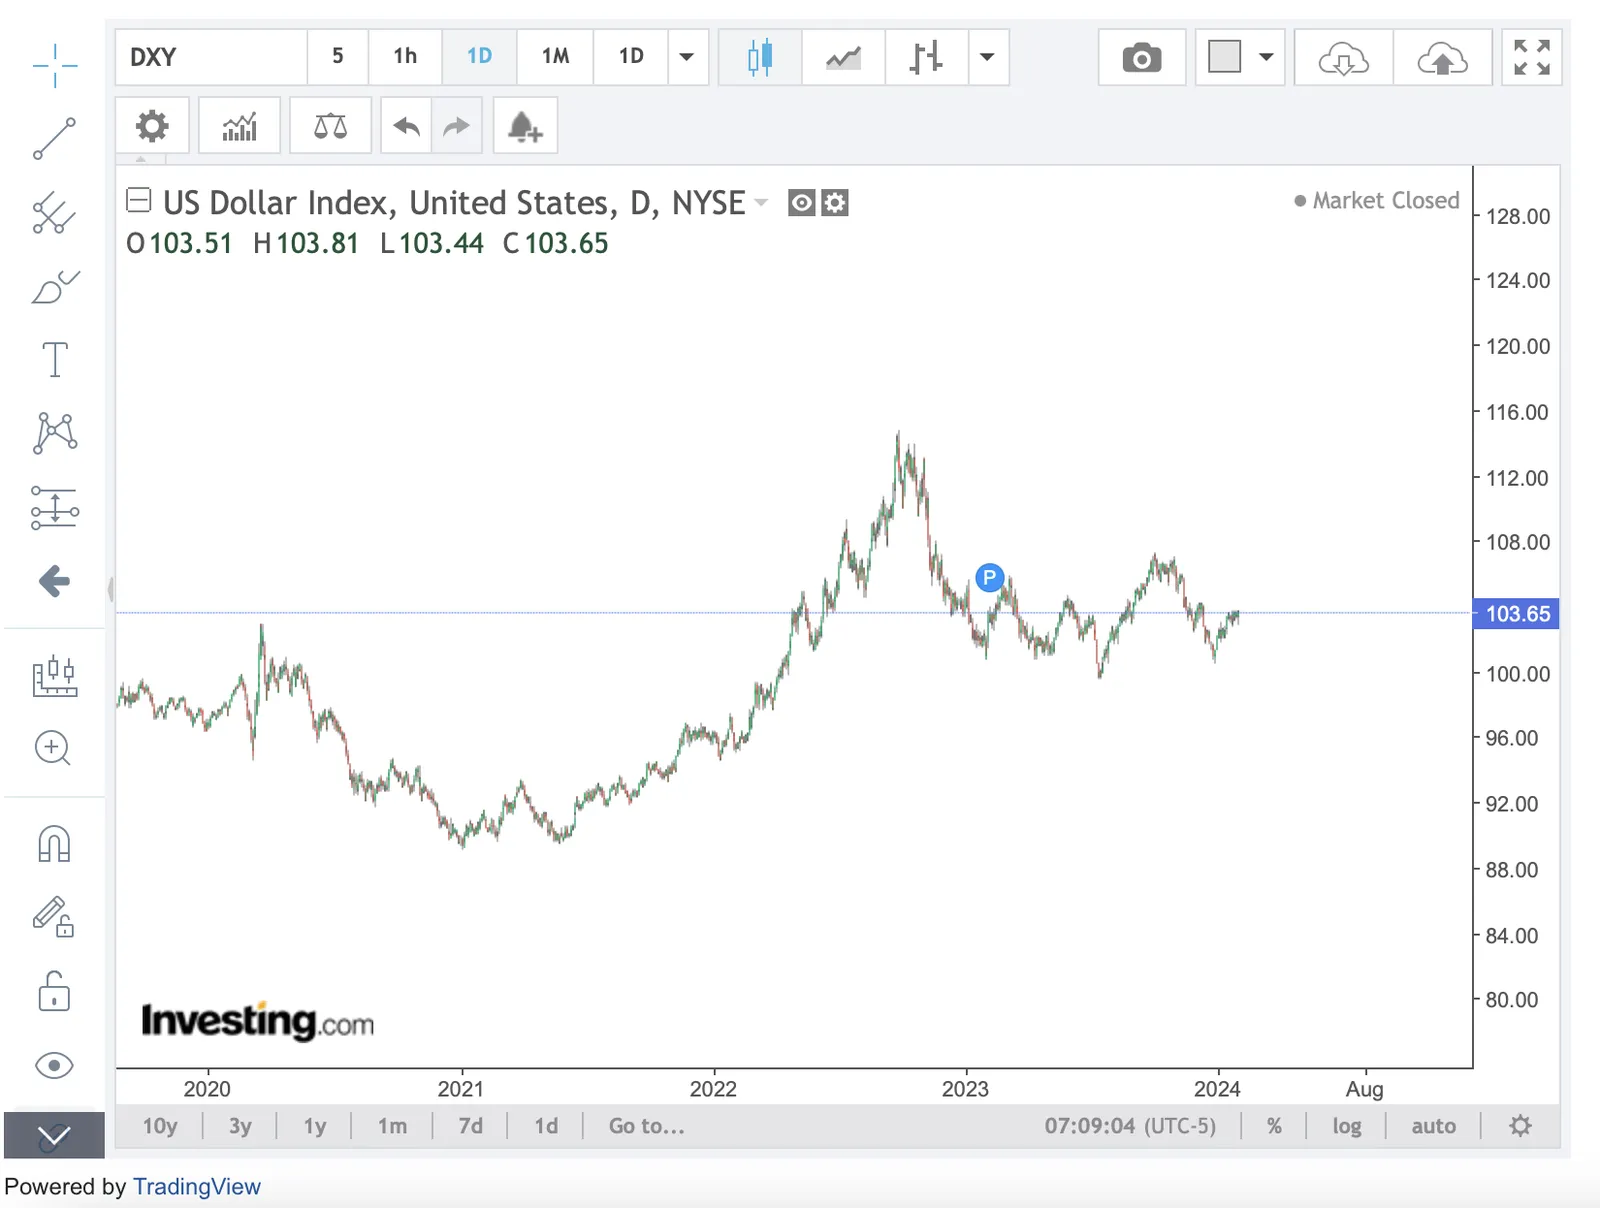Select the XABCD pattern tool
Image resolution: width=1600 pixels, height=1208 pixels.
tap(55, 433)
